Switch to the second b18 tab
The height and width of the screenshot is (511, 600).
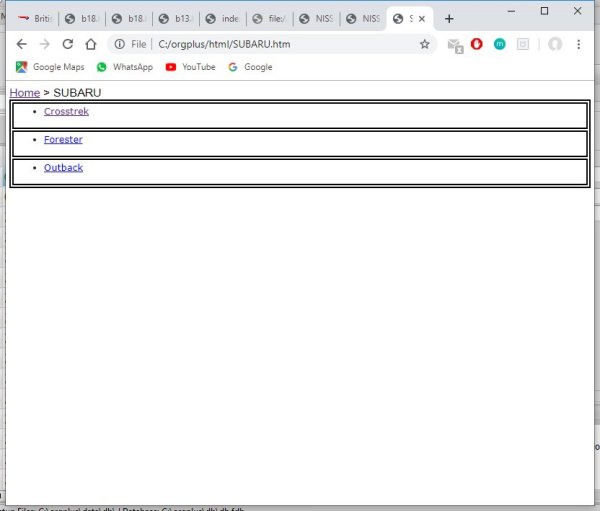(129, 19)
